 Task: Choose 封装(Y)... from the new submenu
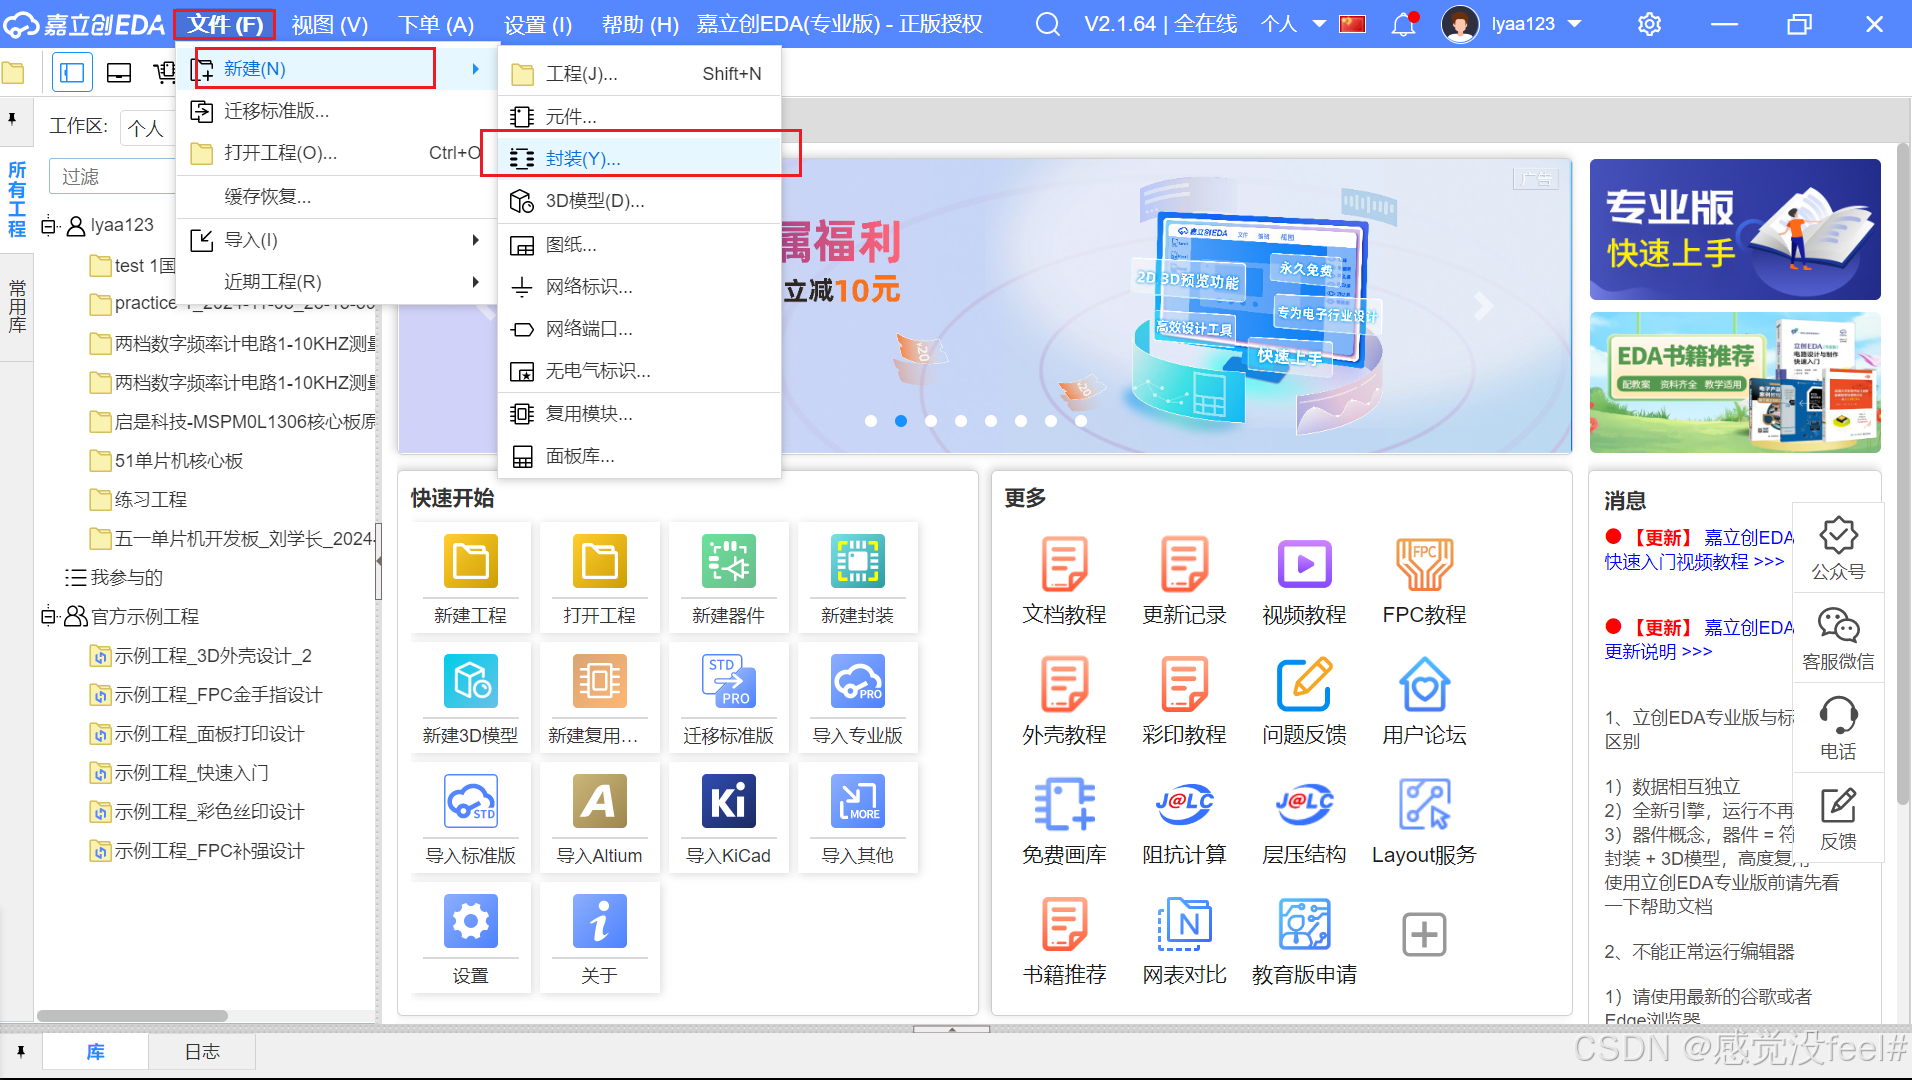pos(640,158)
